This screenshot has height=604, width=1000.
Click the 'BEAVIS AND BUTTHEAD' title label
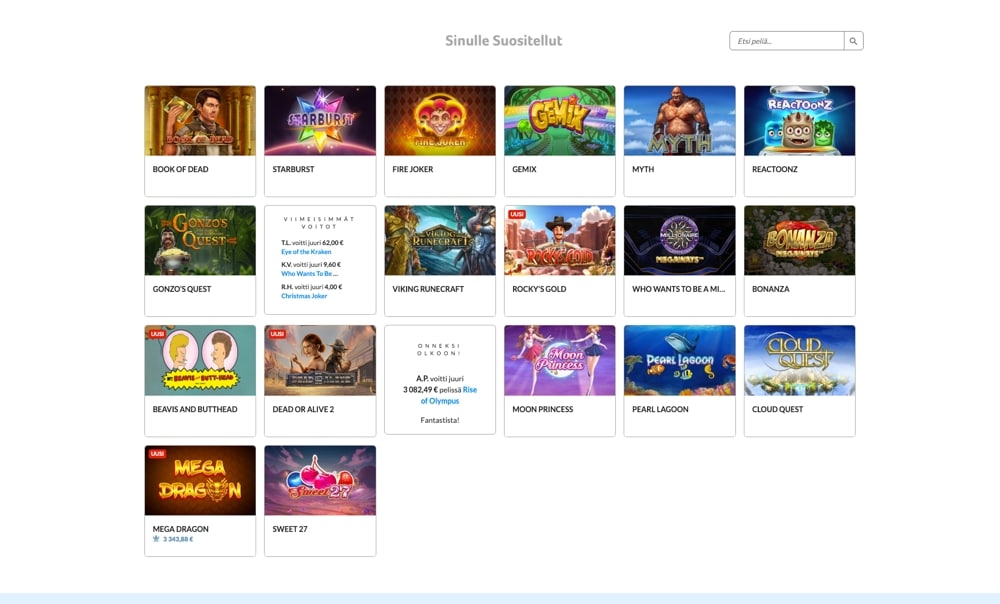195,409
